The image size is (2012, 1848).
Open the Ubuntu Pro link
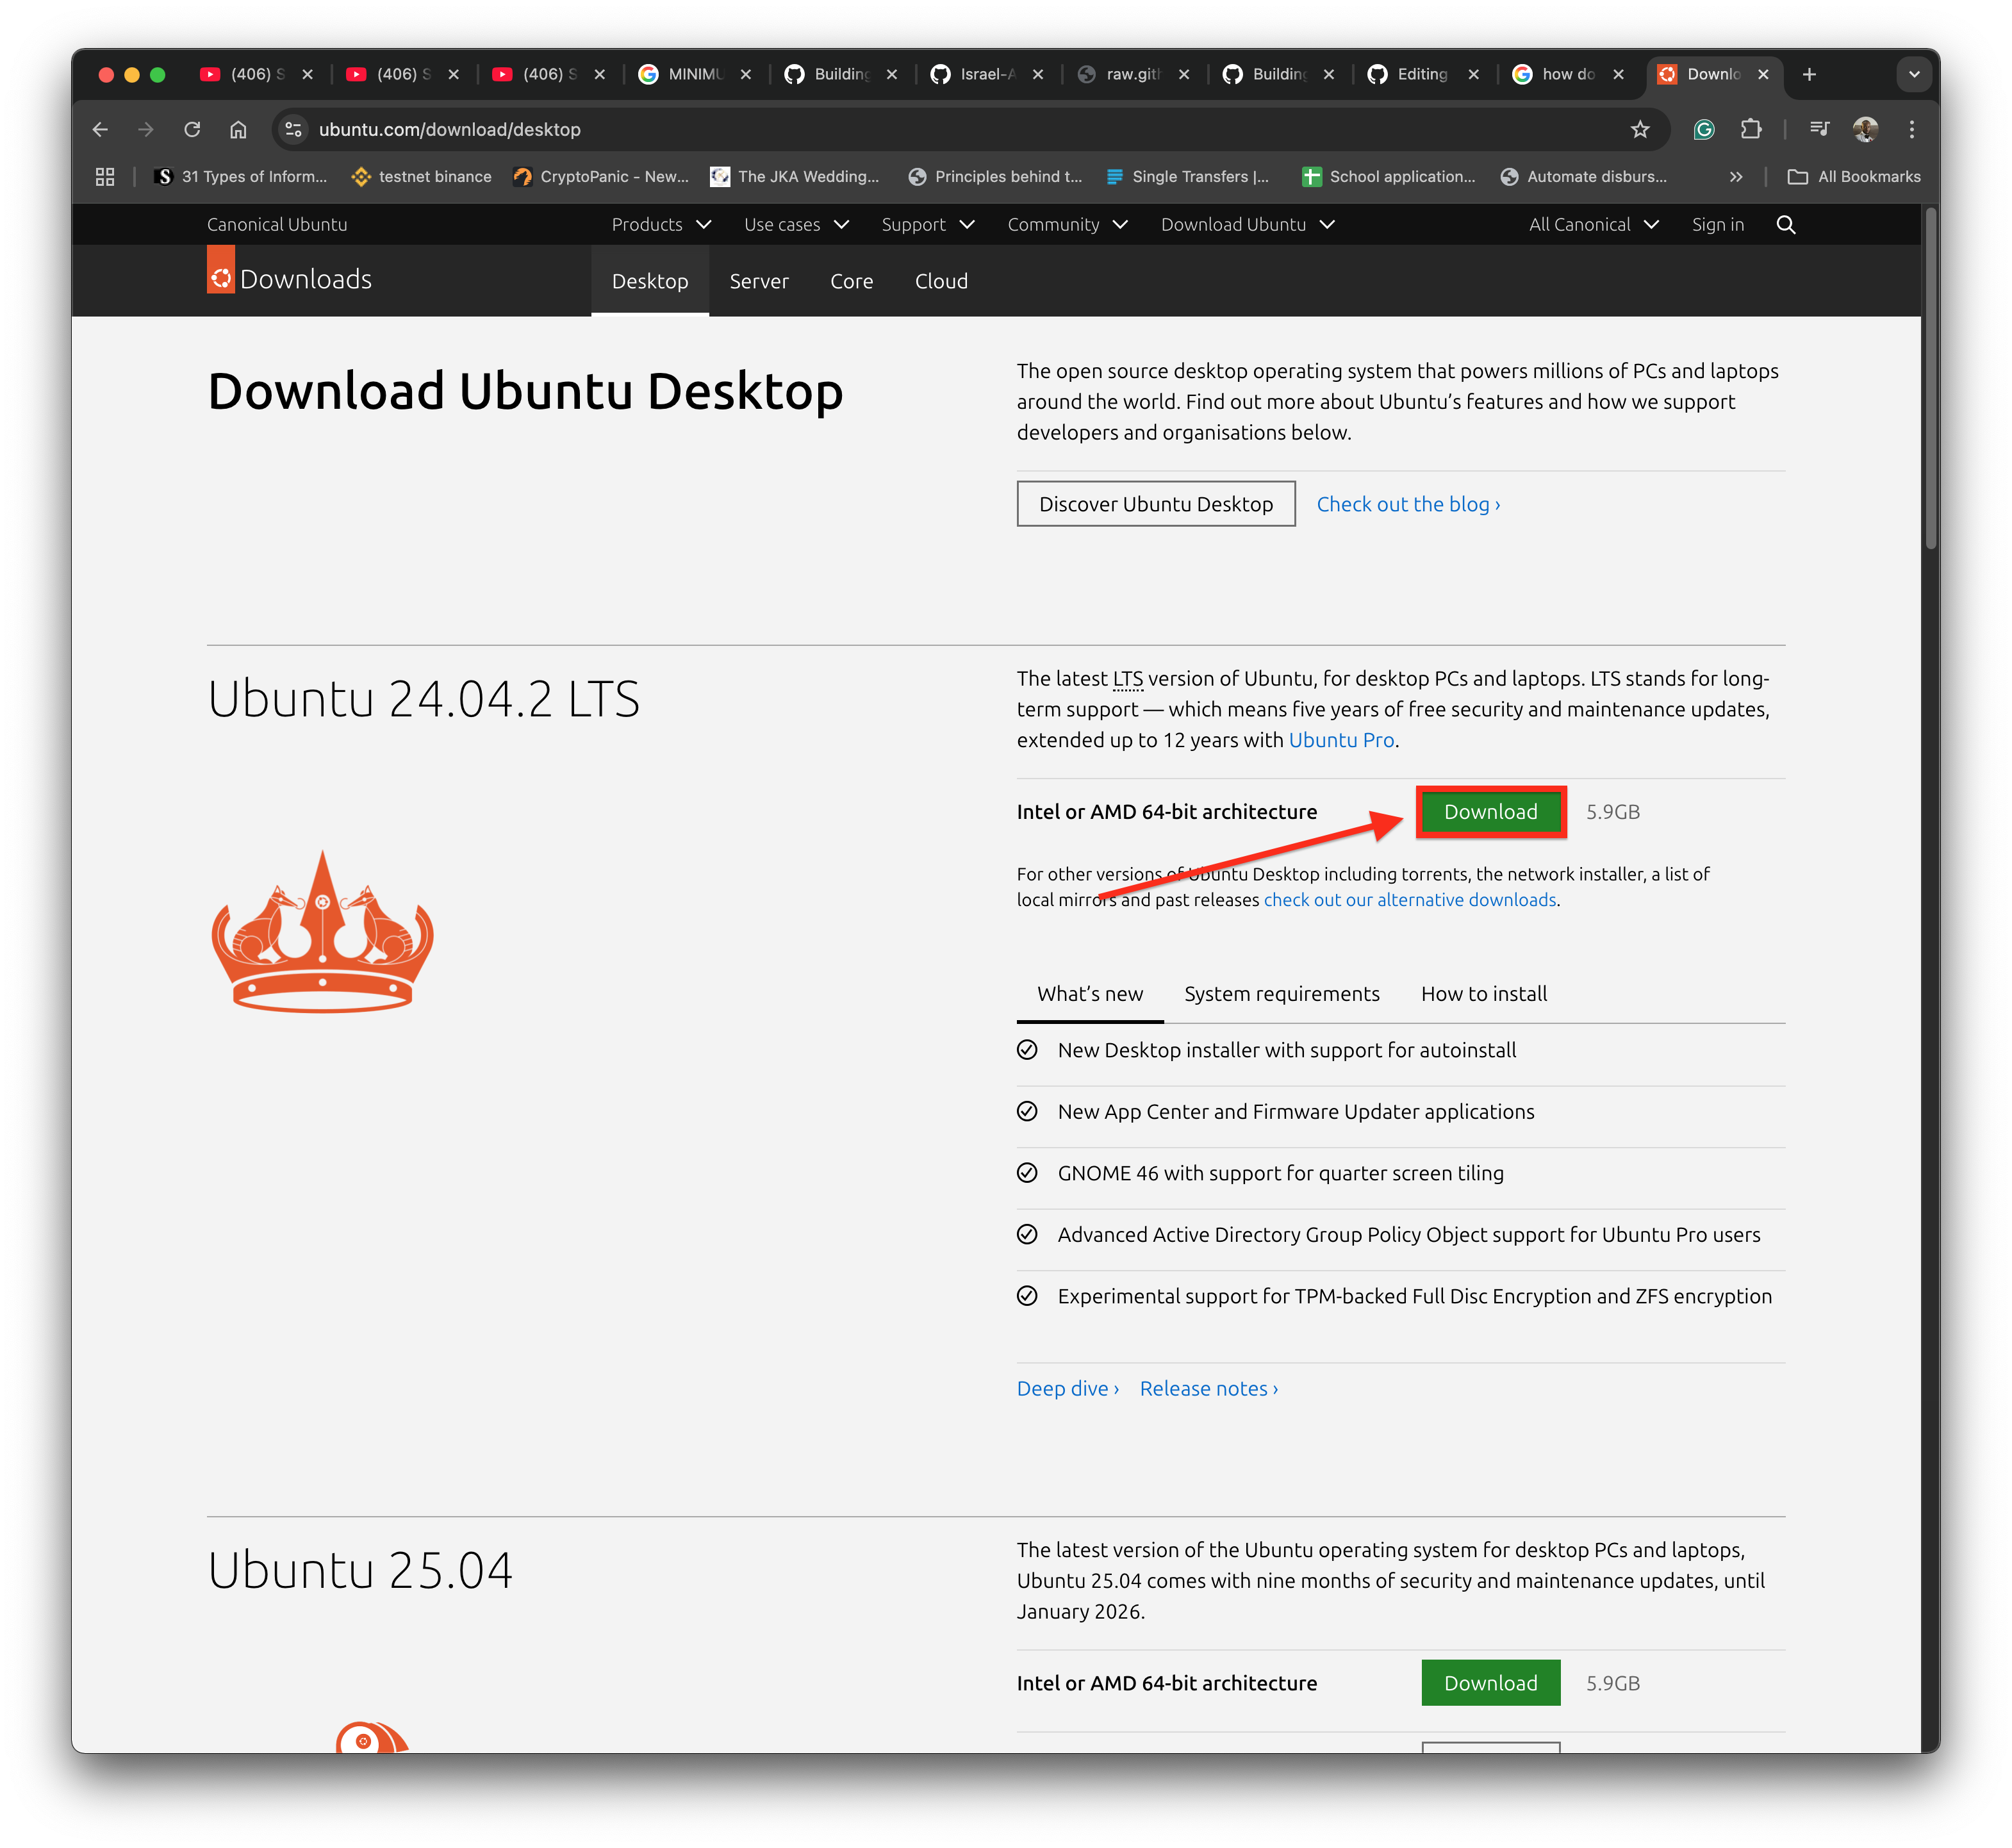1341,740
